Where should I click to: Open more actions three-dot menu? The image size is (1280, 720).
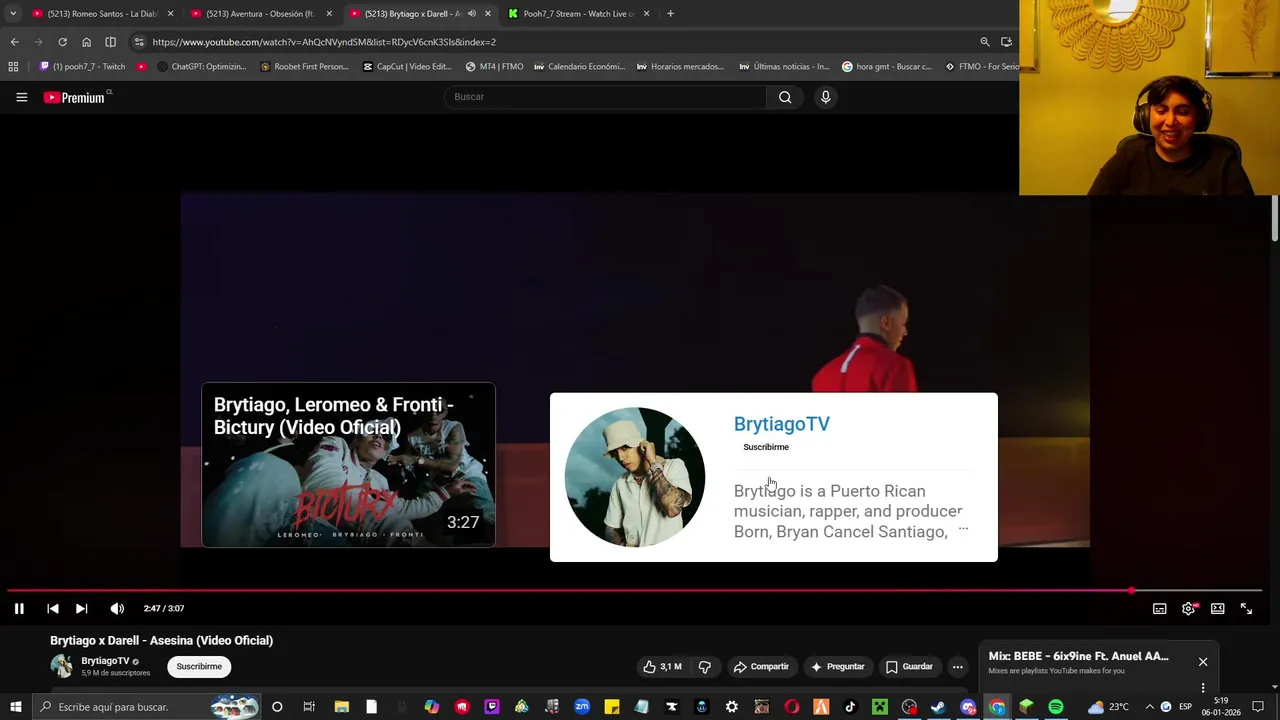[x=957, y=666]
